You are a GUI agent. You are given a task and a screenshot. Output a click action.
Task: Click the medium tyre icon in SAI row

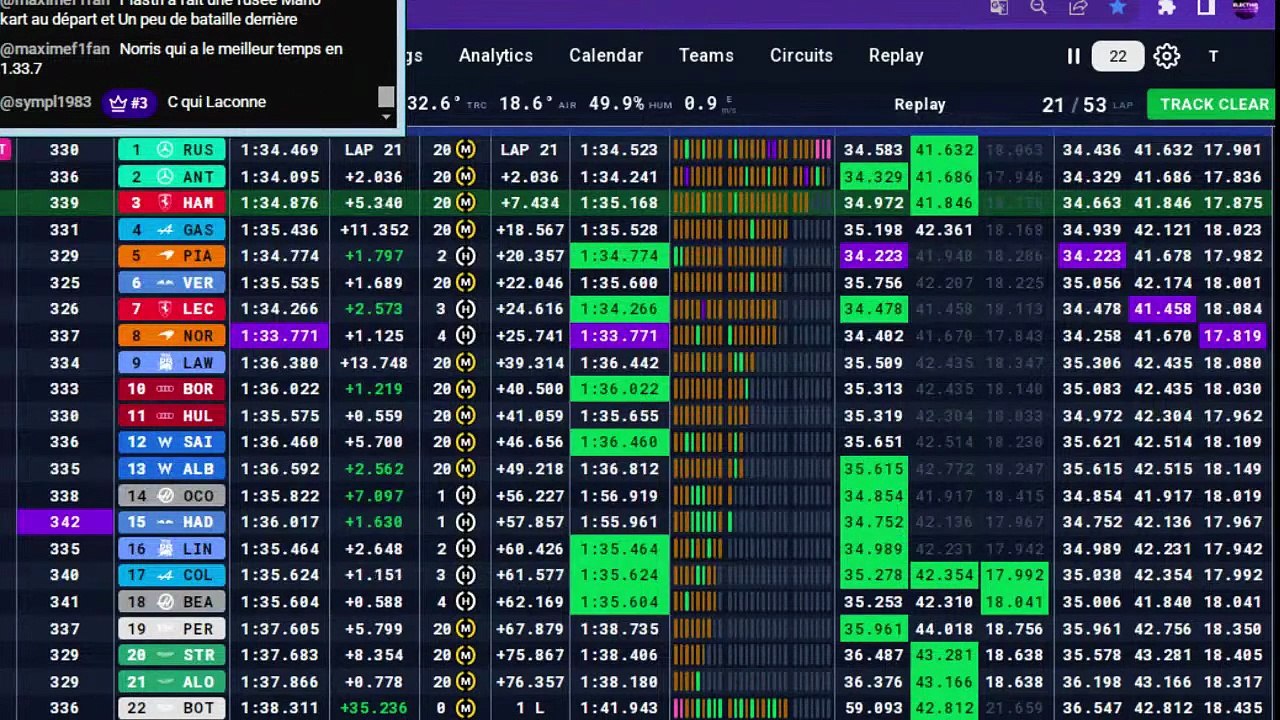tap(465, 442)
